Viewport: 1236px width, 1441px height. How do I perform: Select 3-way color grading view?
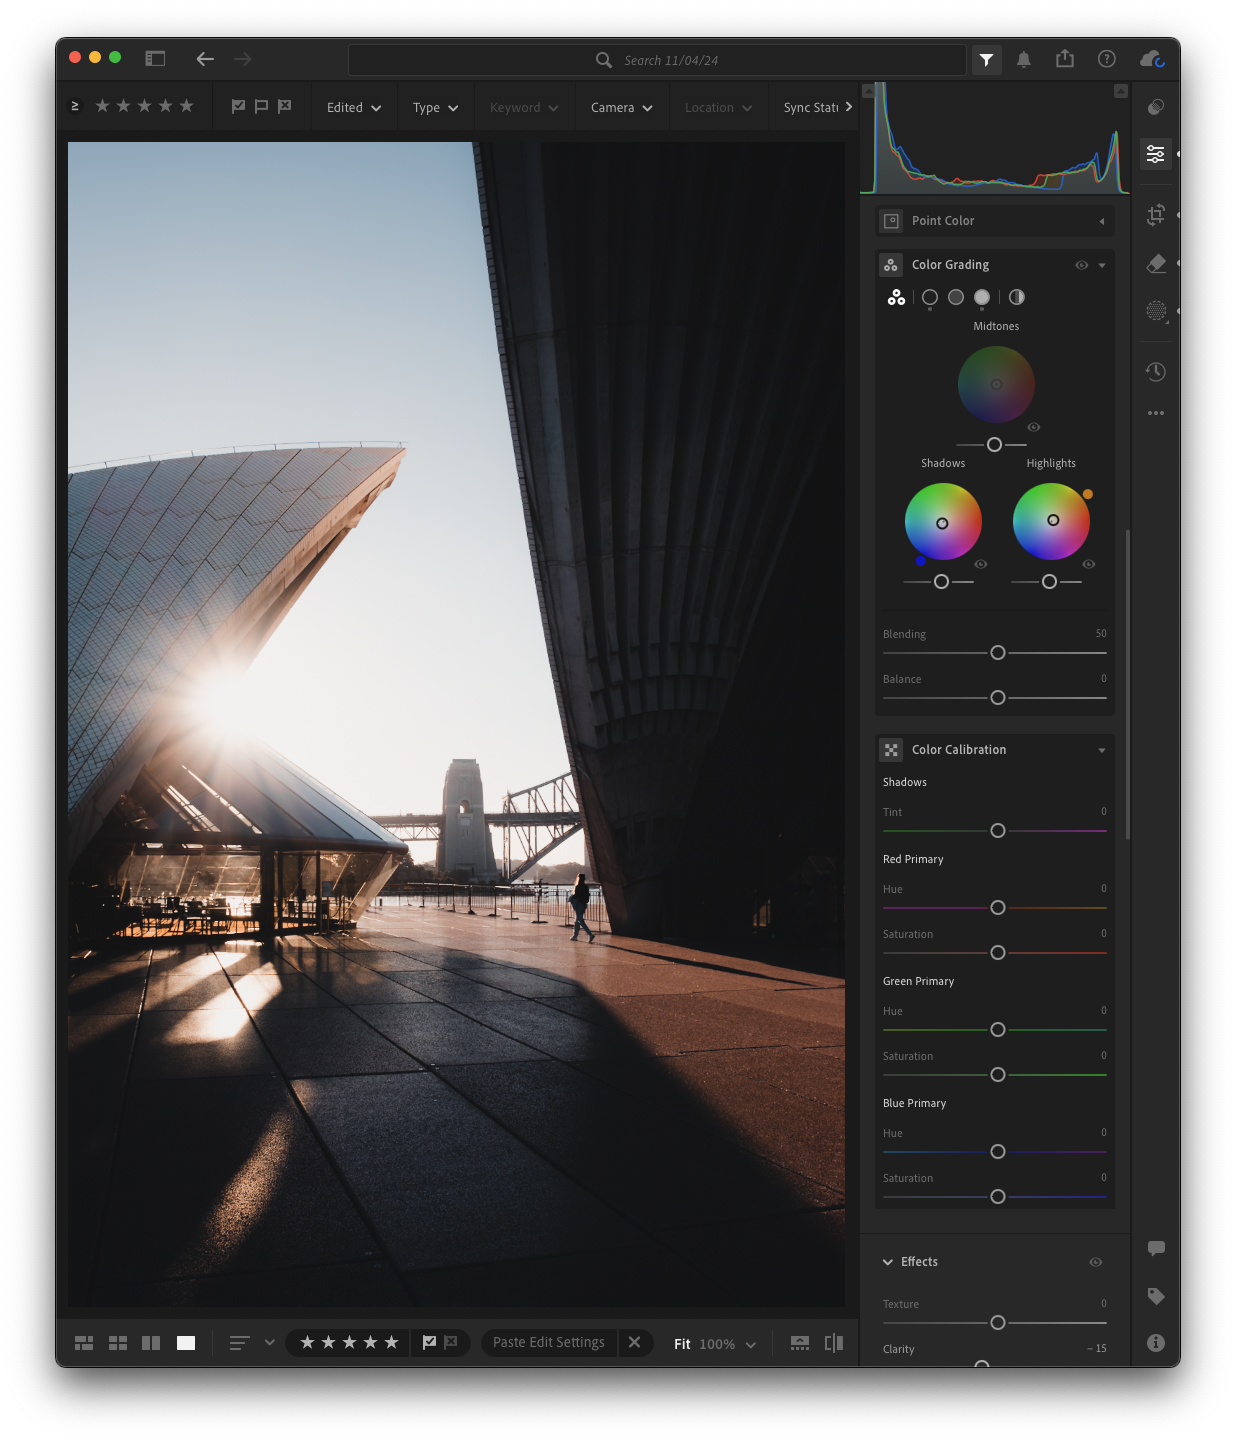[896, 297]
